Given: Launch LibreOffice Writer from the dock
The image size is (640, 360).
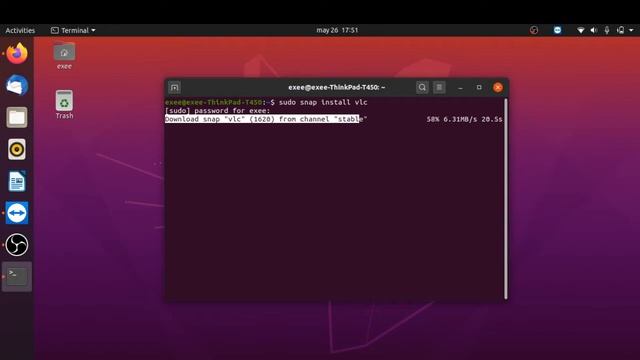Looking at the screenshot, I should click(x=17, y=181).
